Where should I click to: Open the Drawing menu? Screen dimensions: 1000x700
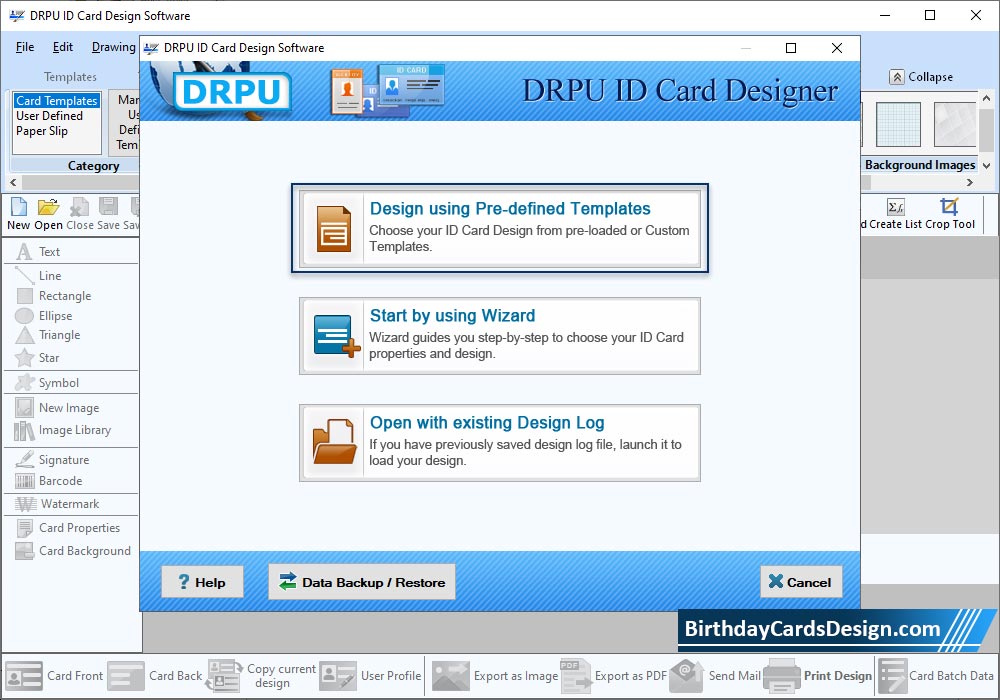coord(114,47)
